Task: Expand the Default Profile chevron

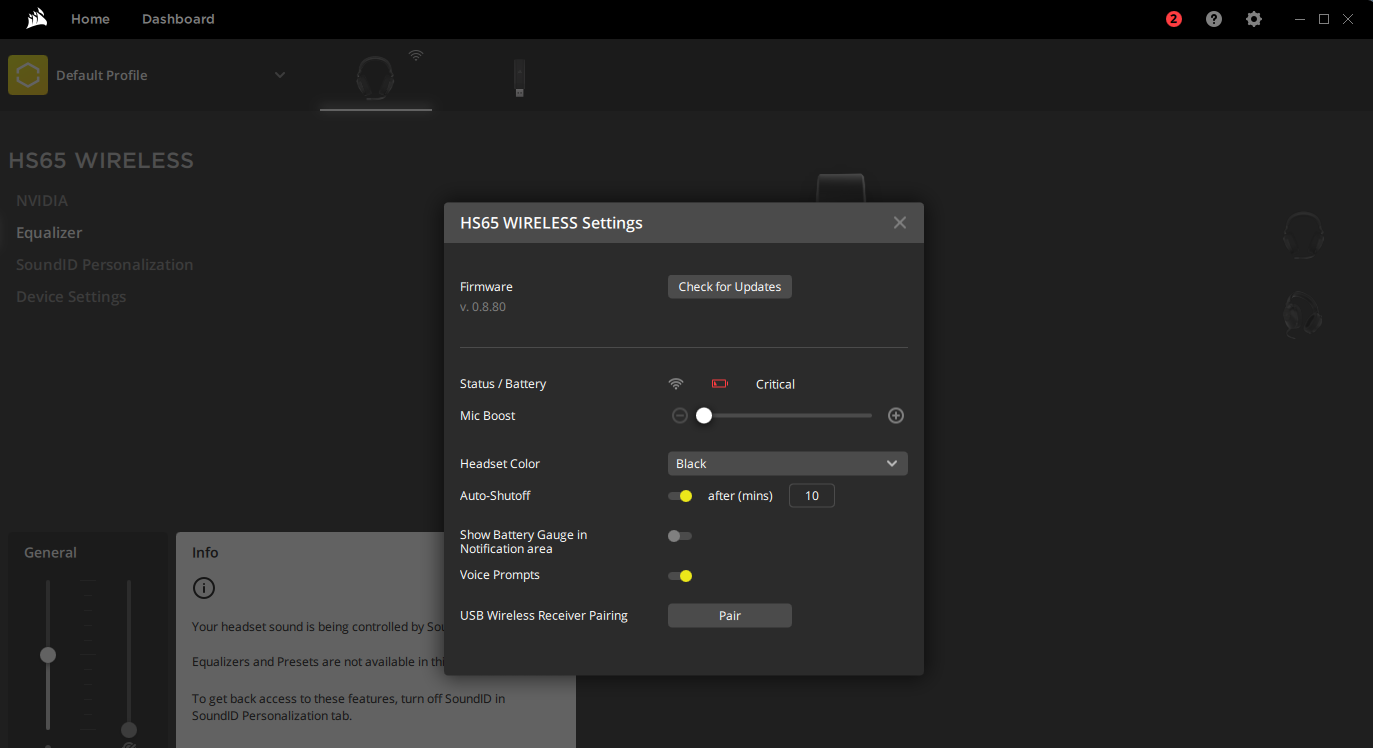Action: [x=280, y=75]
